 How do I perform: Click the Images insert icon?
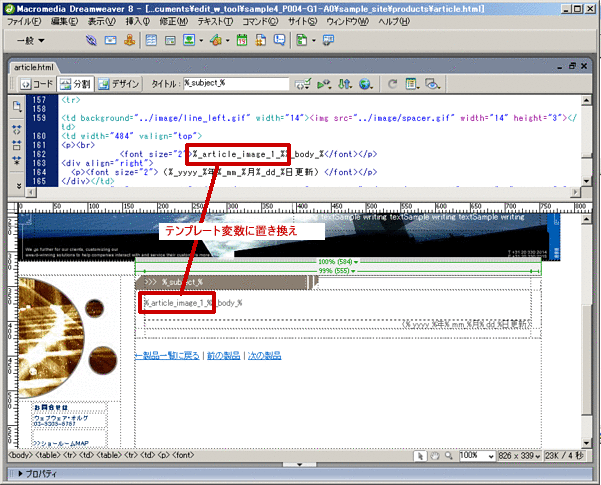click(x=189, y=40)
